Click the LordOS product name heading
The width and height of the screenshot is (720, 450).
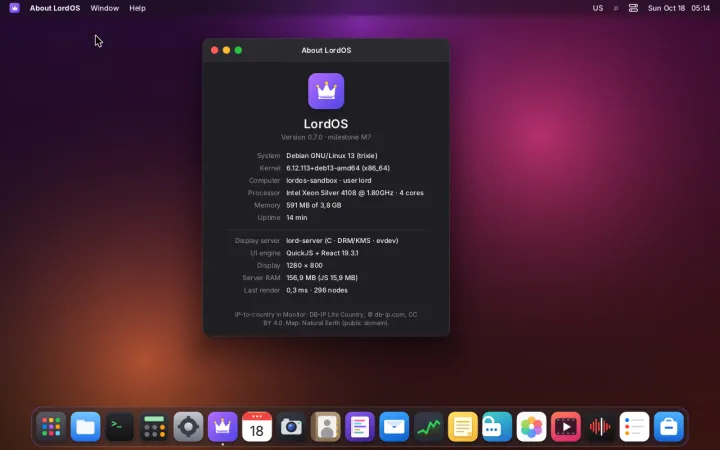pyautogui.click(x=326, y=124)
